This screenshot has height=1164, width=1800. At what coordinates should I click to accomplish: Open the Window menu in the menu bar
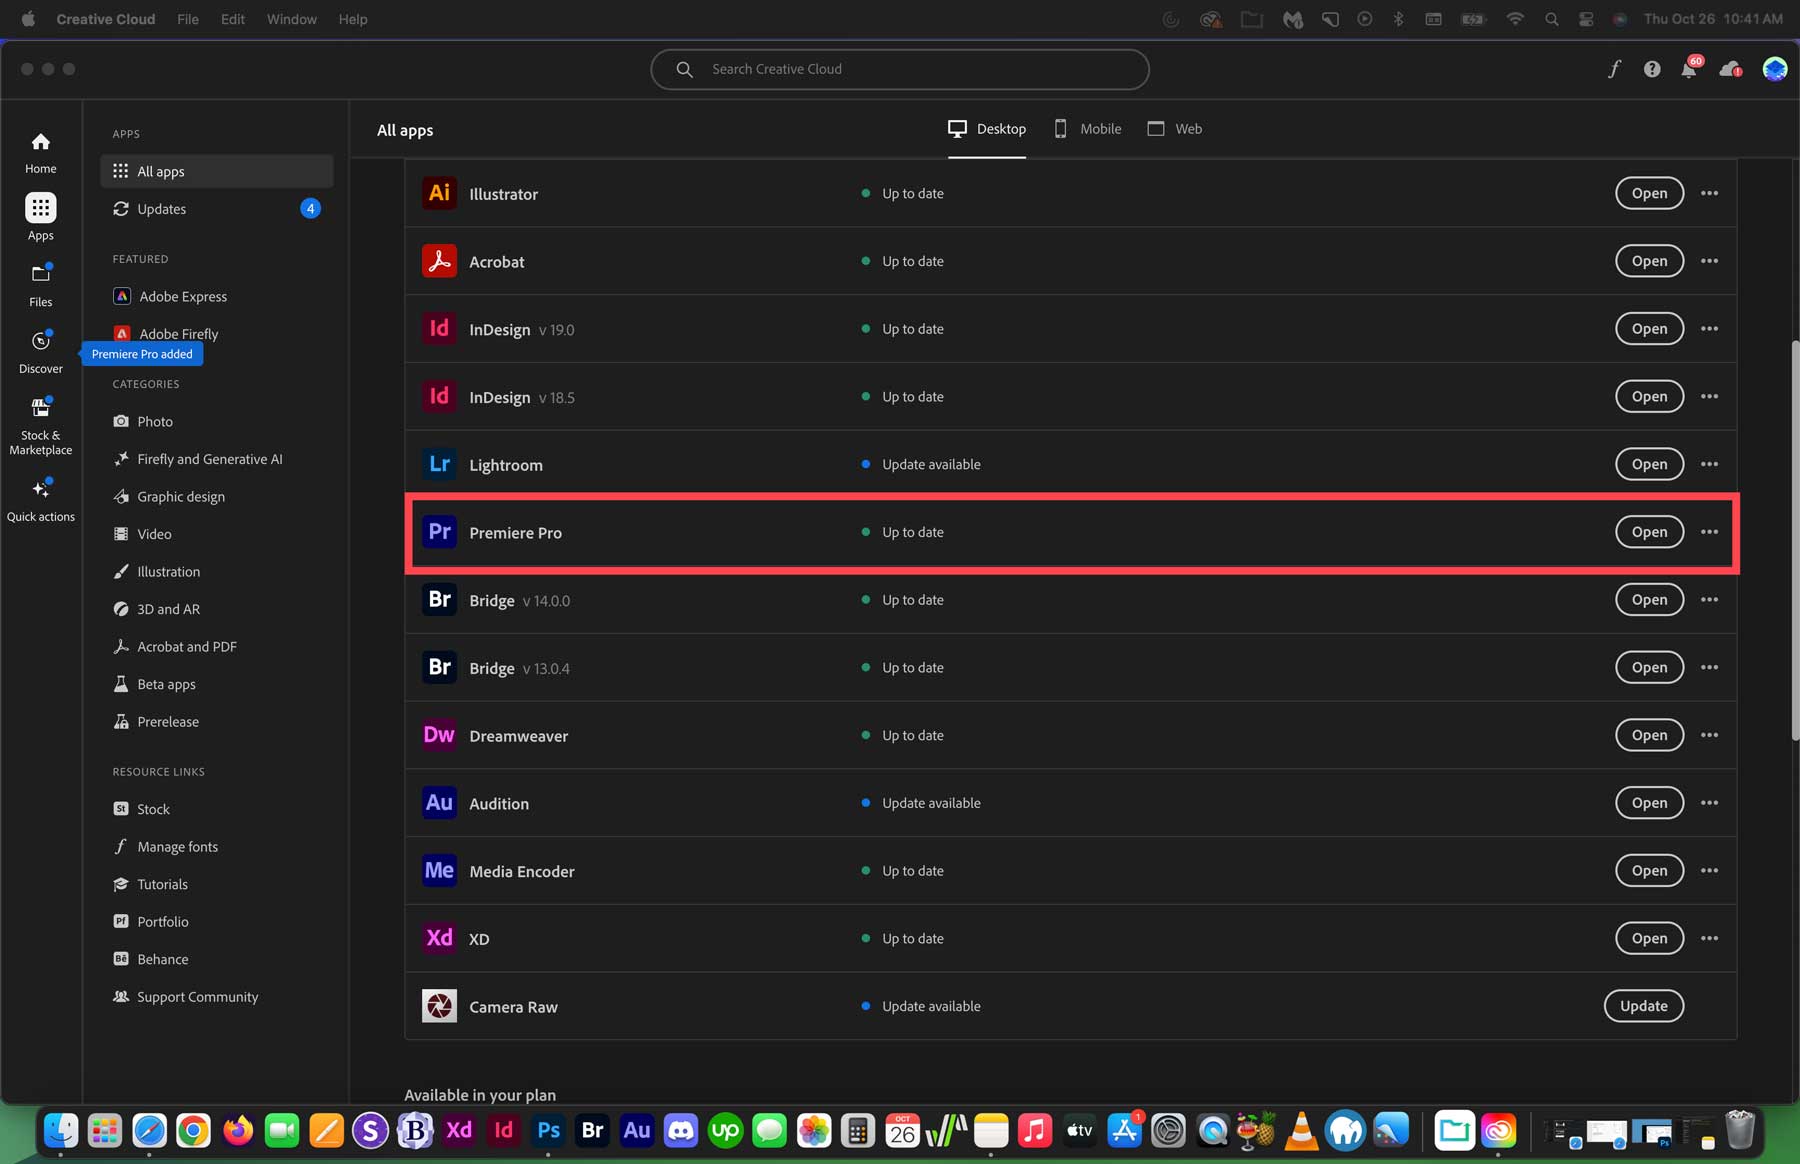click(291, 18)
